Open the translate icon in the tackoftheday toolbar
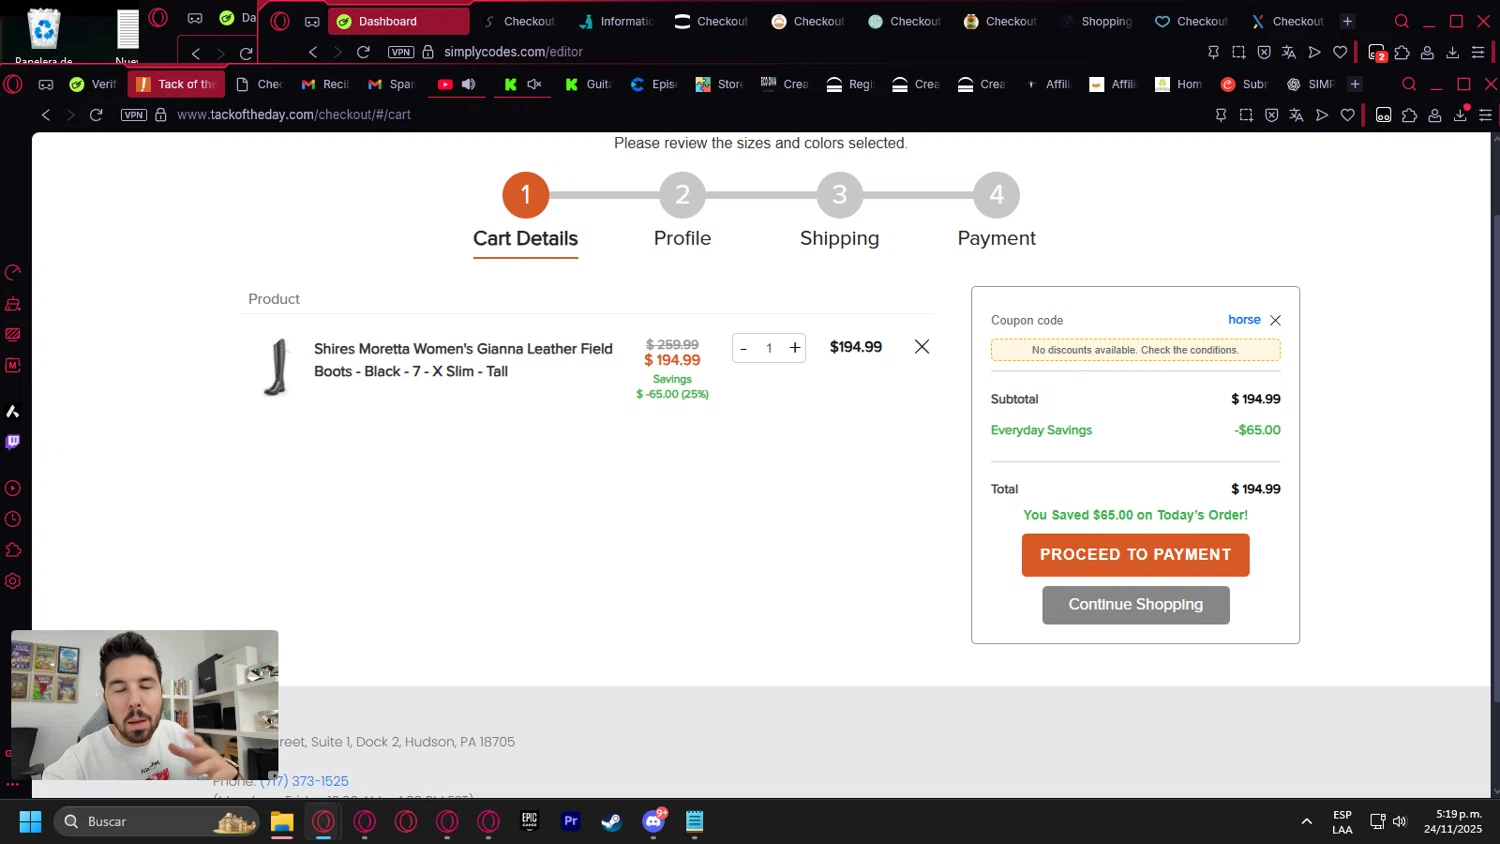1500x844 pixels. [x=1296, y=115]
